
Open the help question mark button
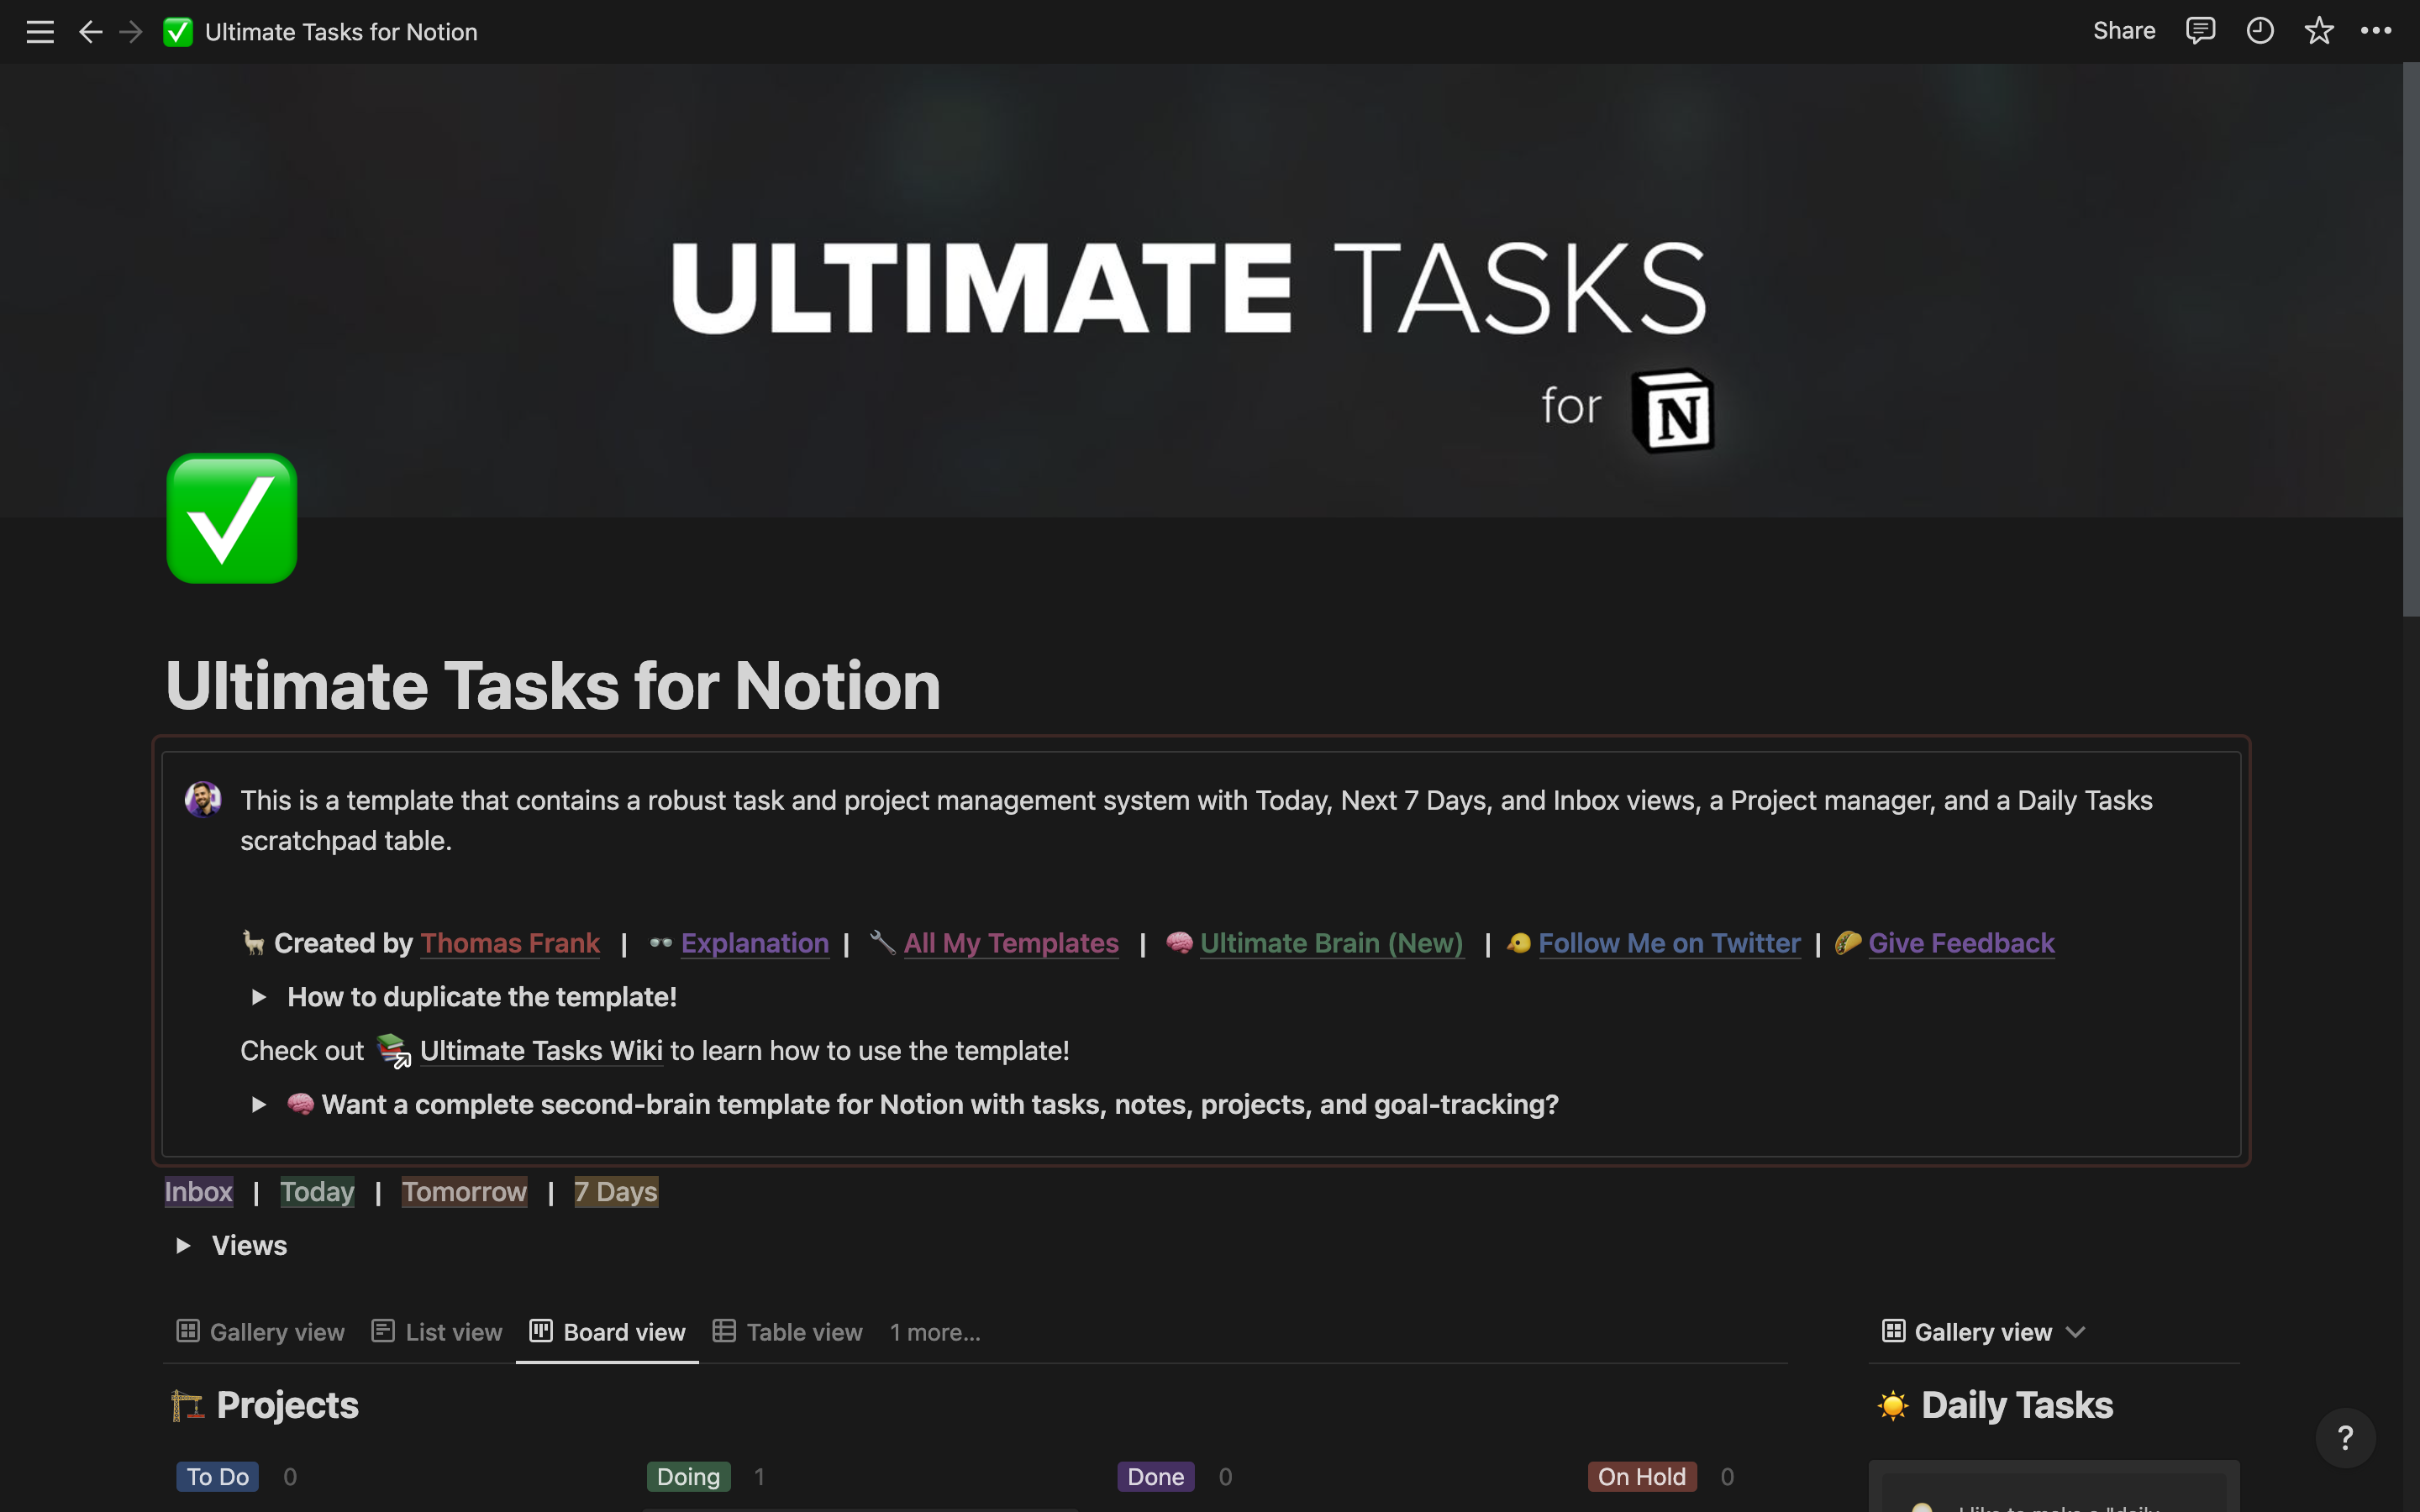pyautogui.click(x=2345, y=1438)
